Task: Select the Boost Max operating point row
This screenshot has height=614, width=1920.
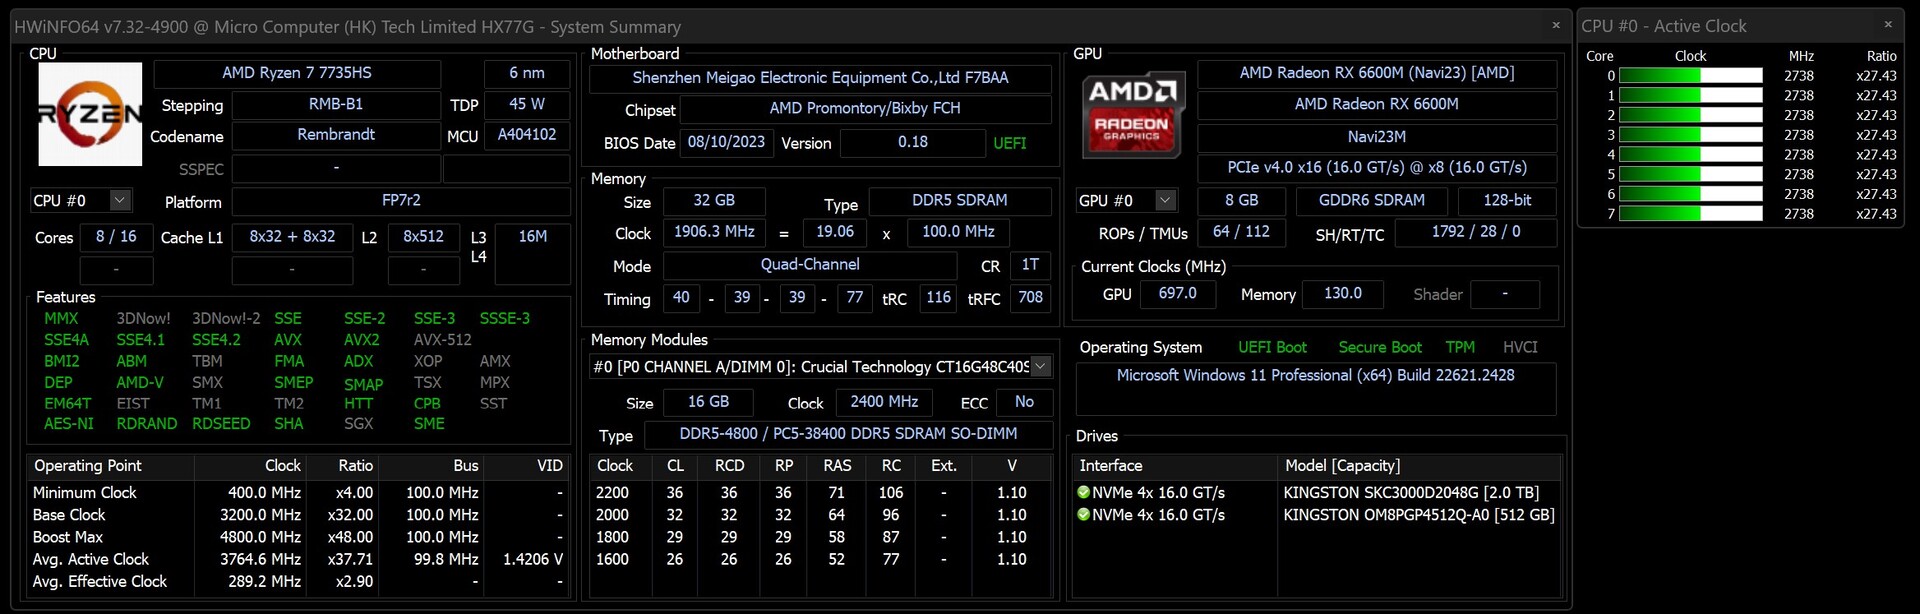Action: 68,537
